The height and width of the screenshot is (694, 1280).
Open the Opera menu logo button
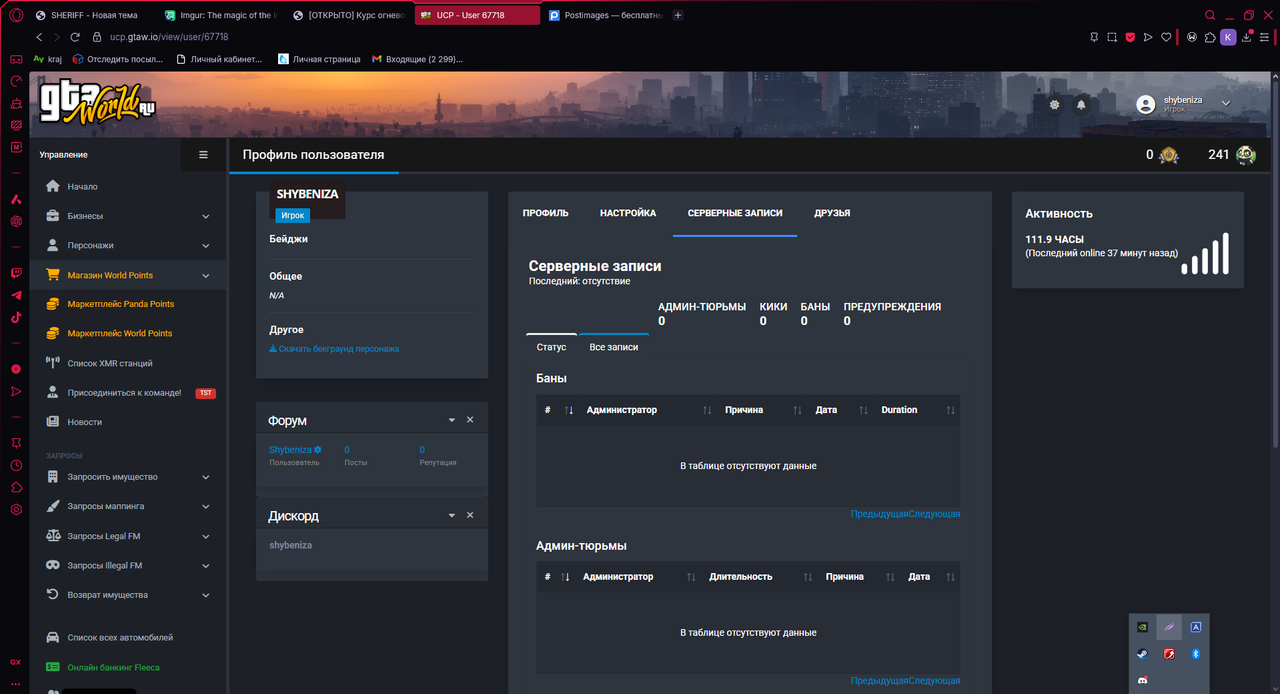15,15
